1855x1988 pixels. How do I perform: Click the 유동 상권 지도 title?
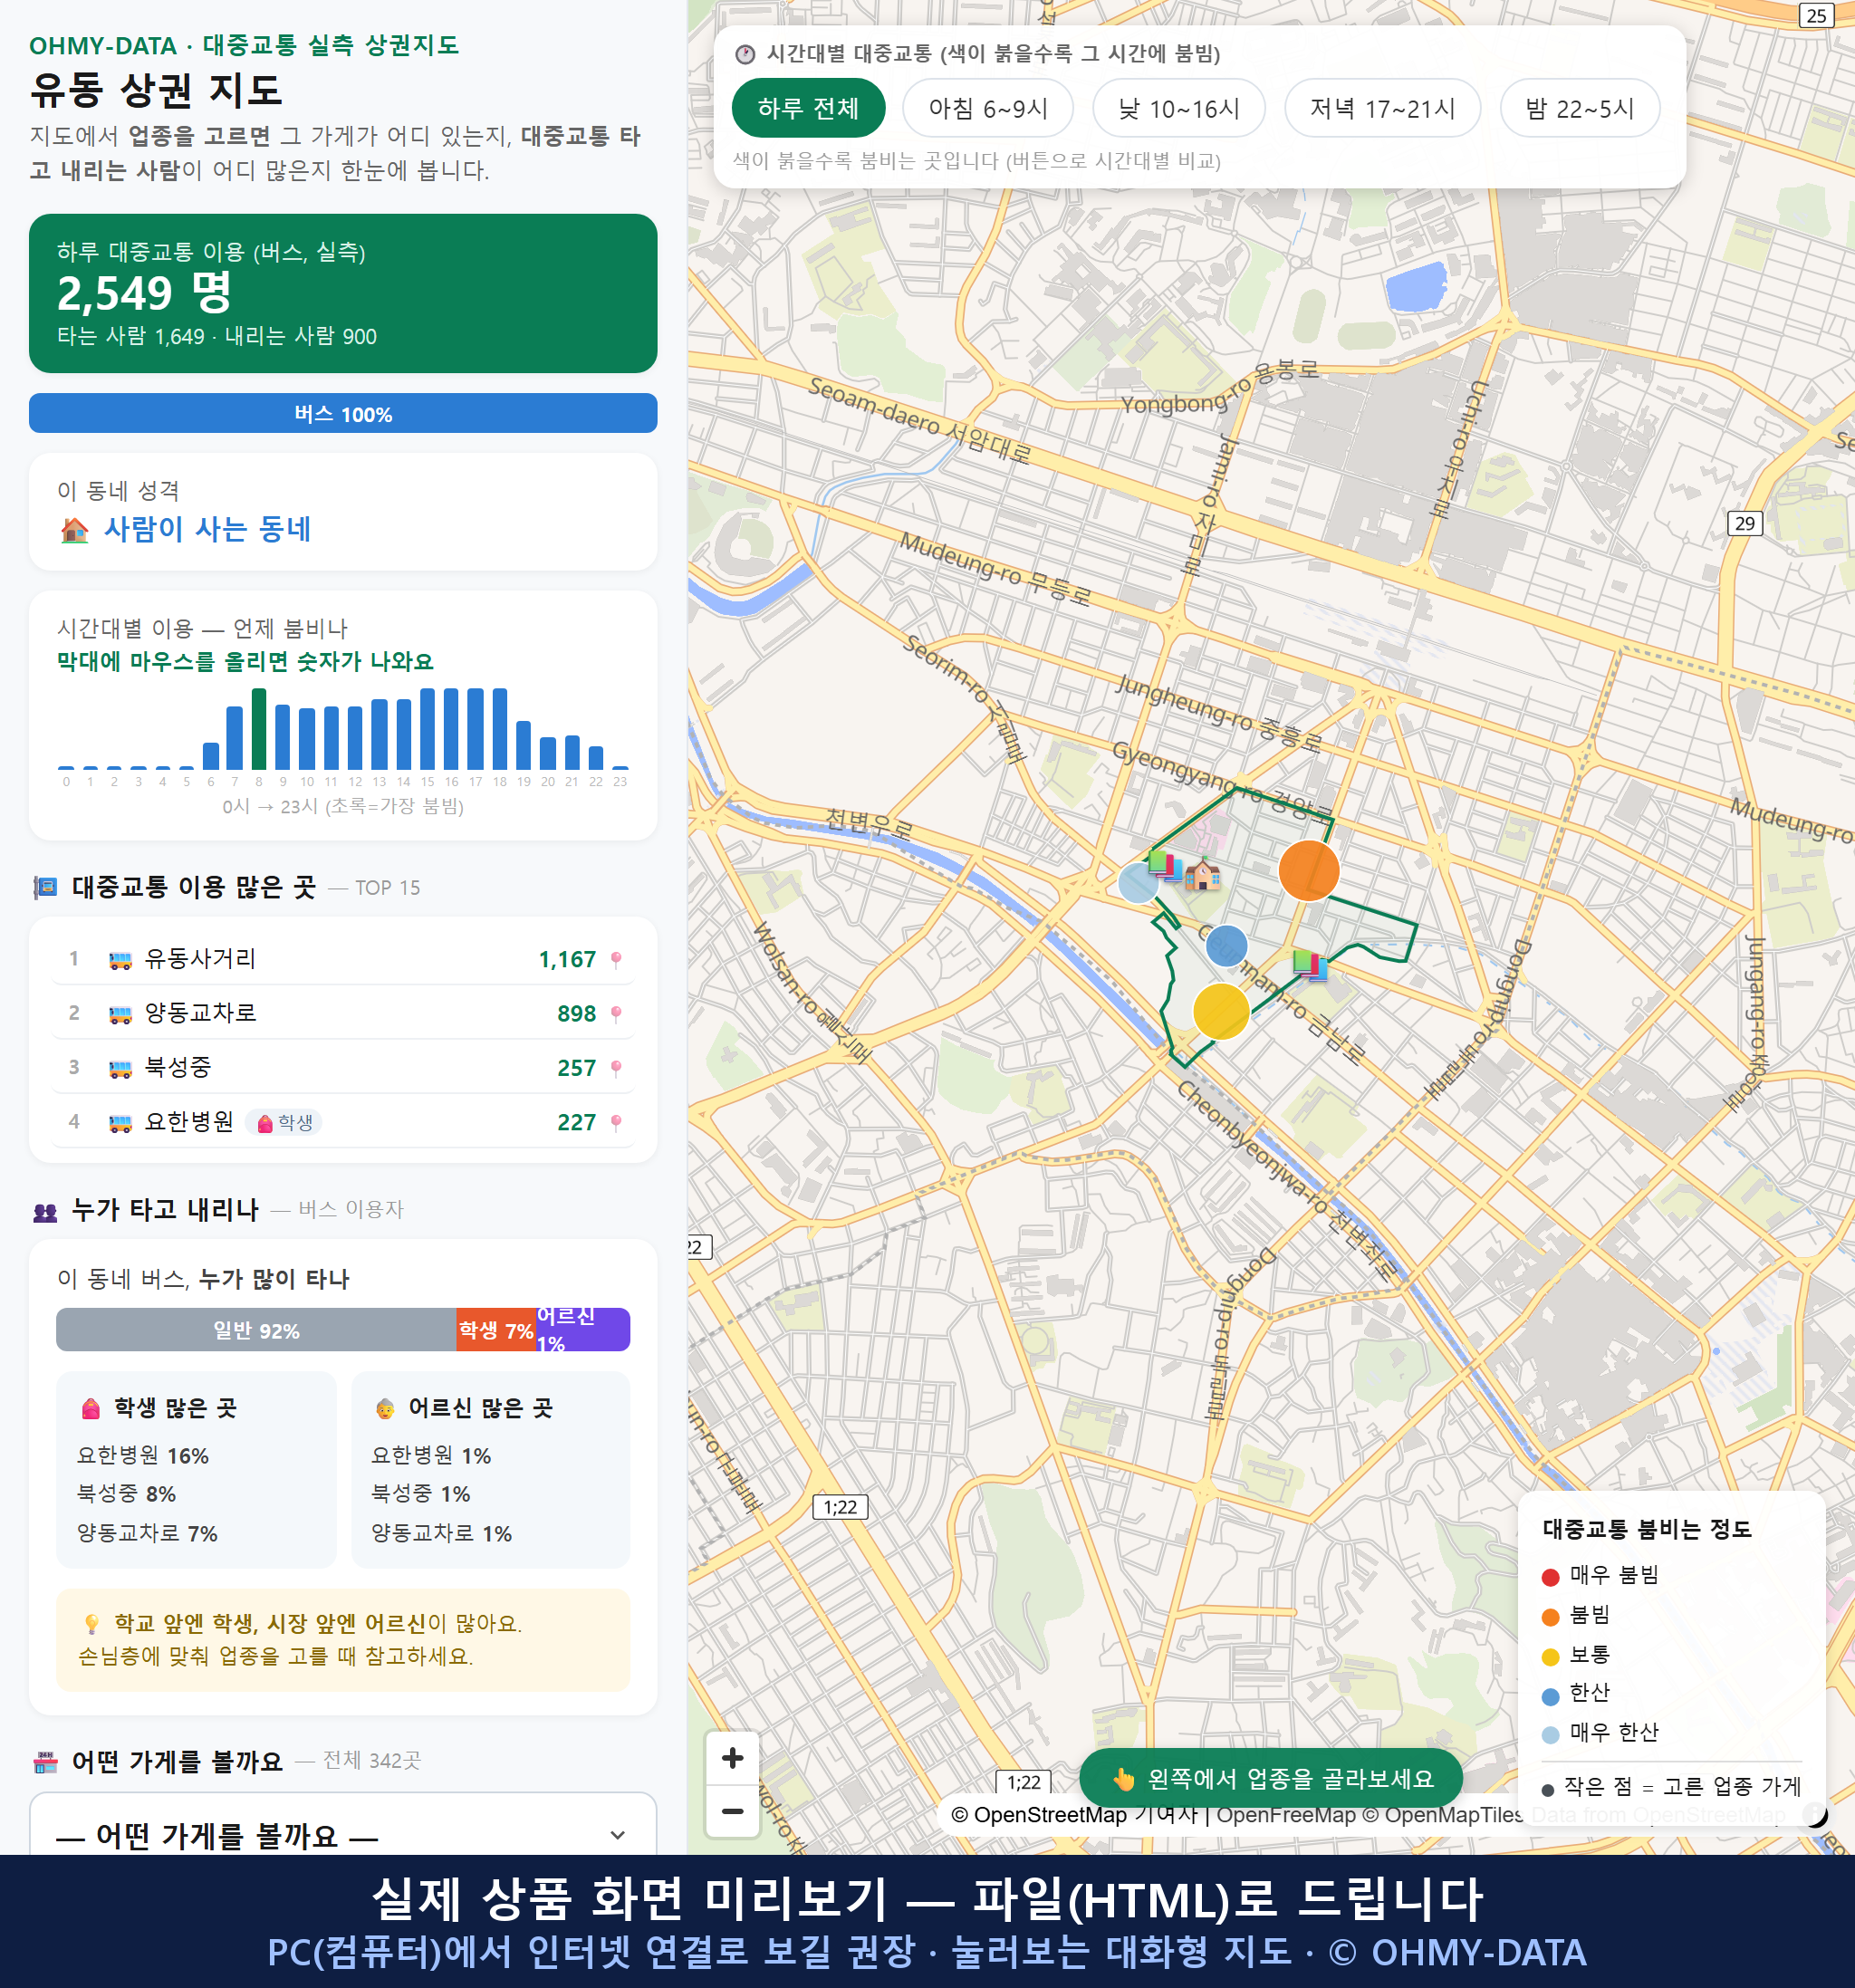pyautogui.click(x=156, y=90)
